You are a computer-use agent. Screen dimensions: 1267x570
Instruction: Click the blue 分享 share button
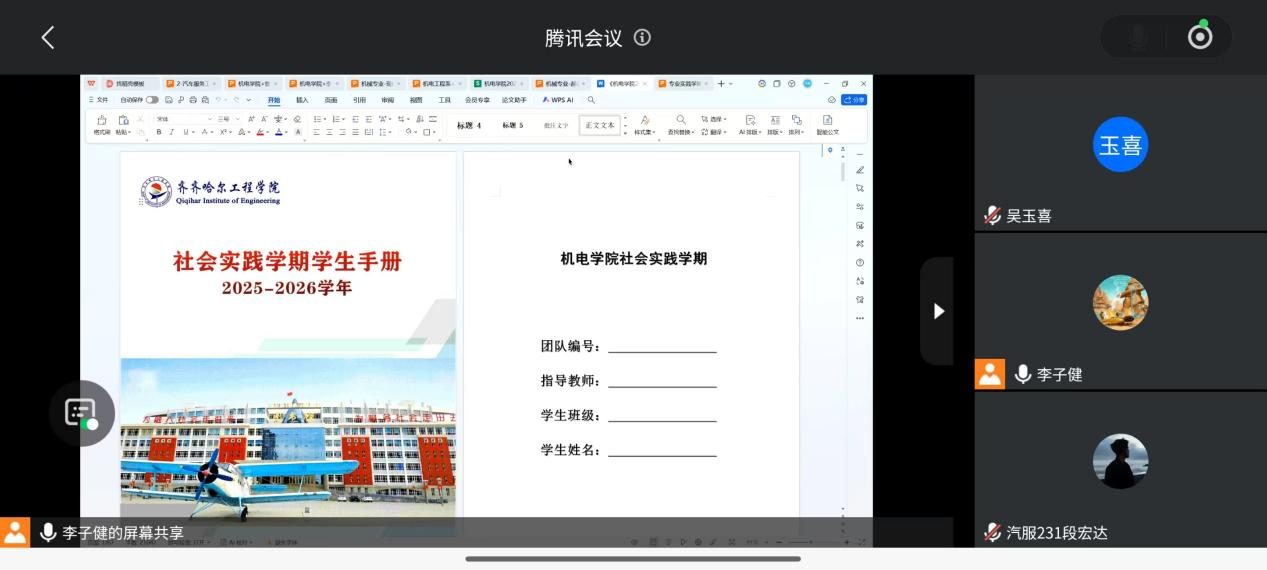[x=854, y=100]
